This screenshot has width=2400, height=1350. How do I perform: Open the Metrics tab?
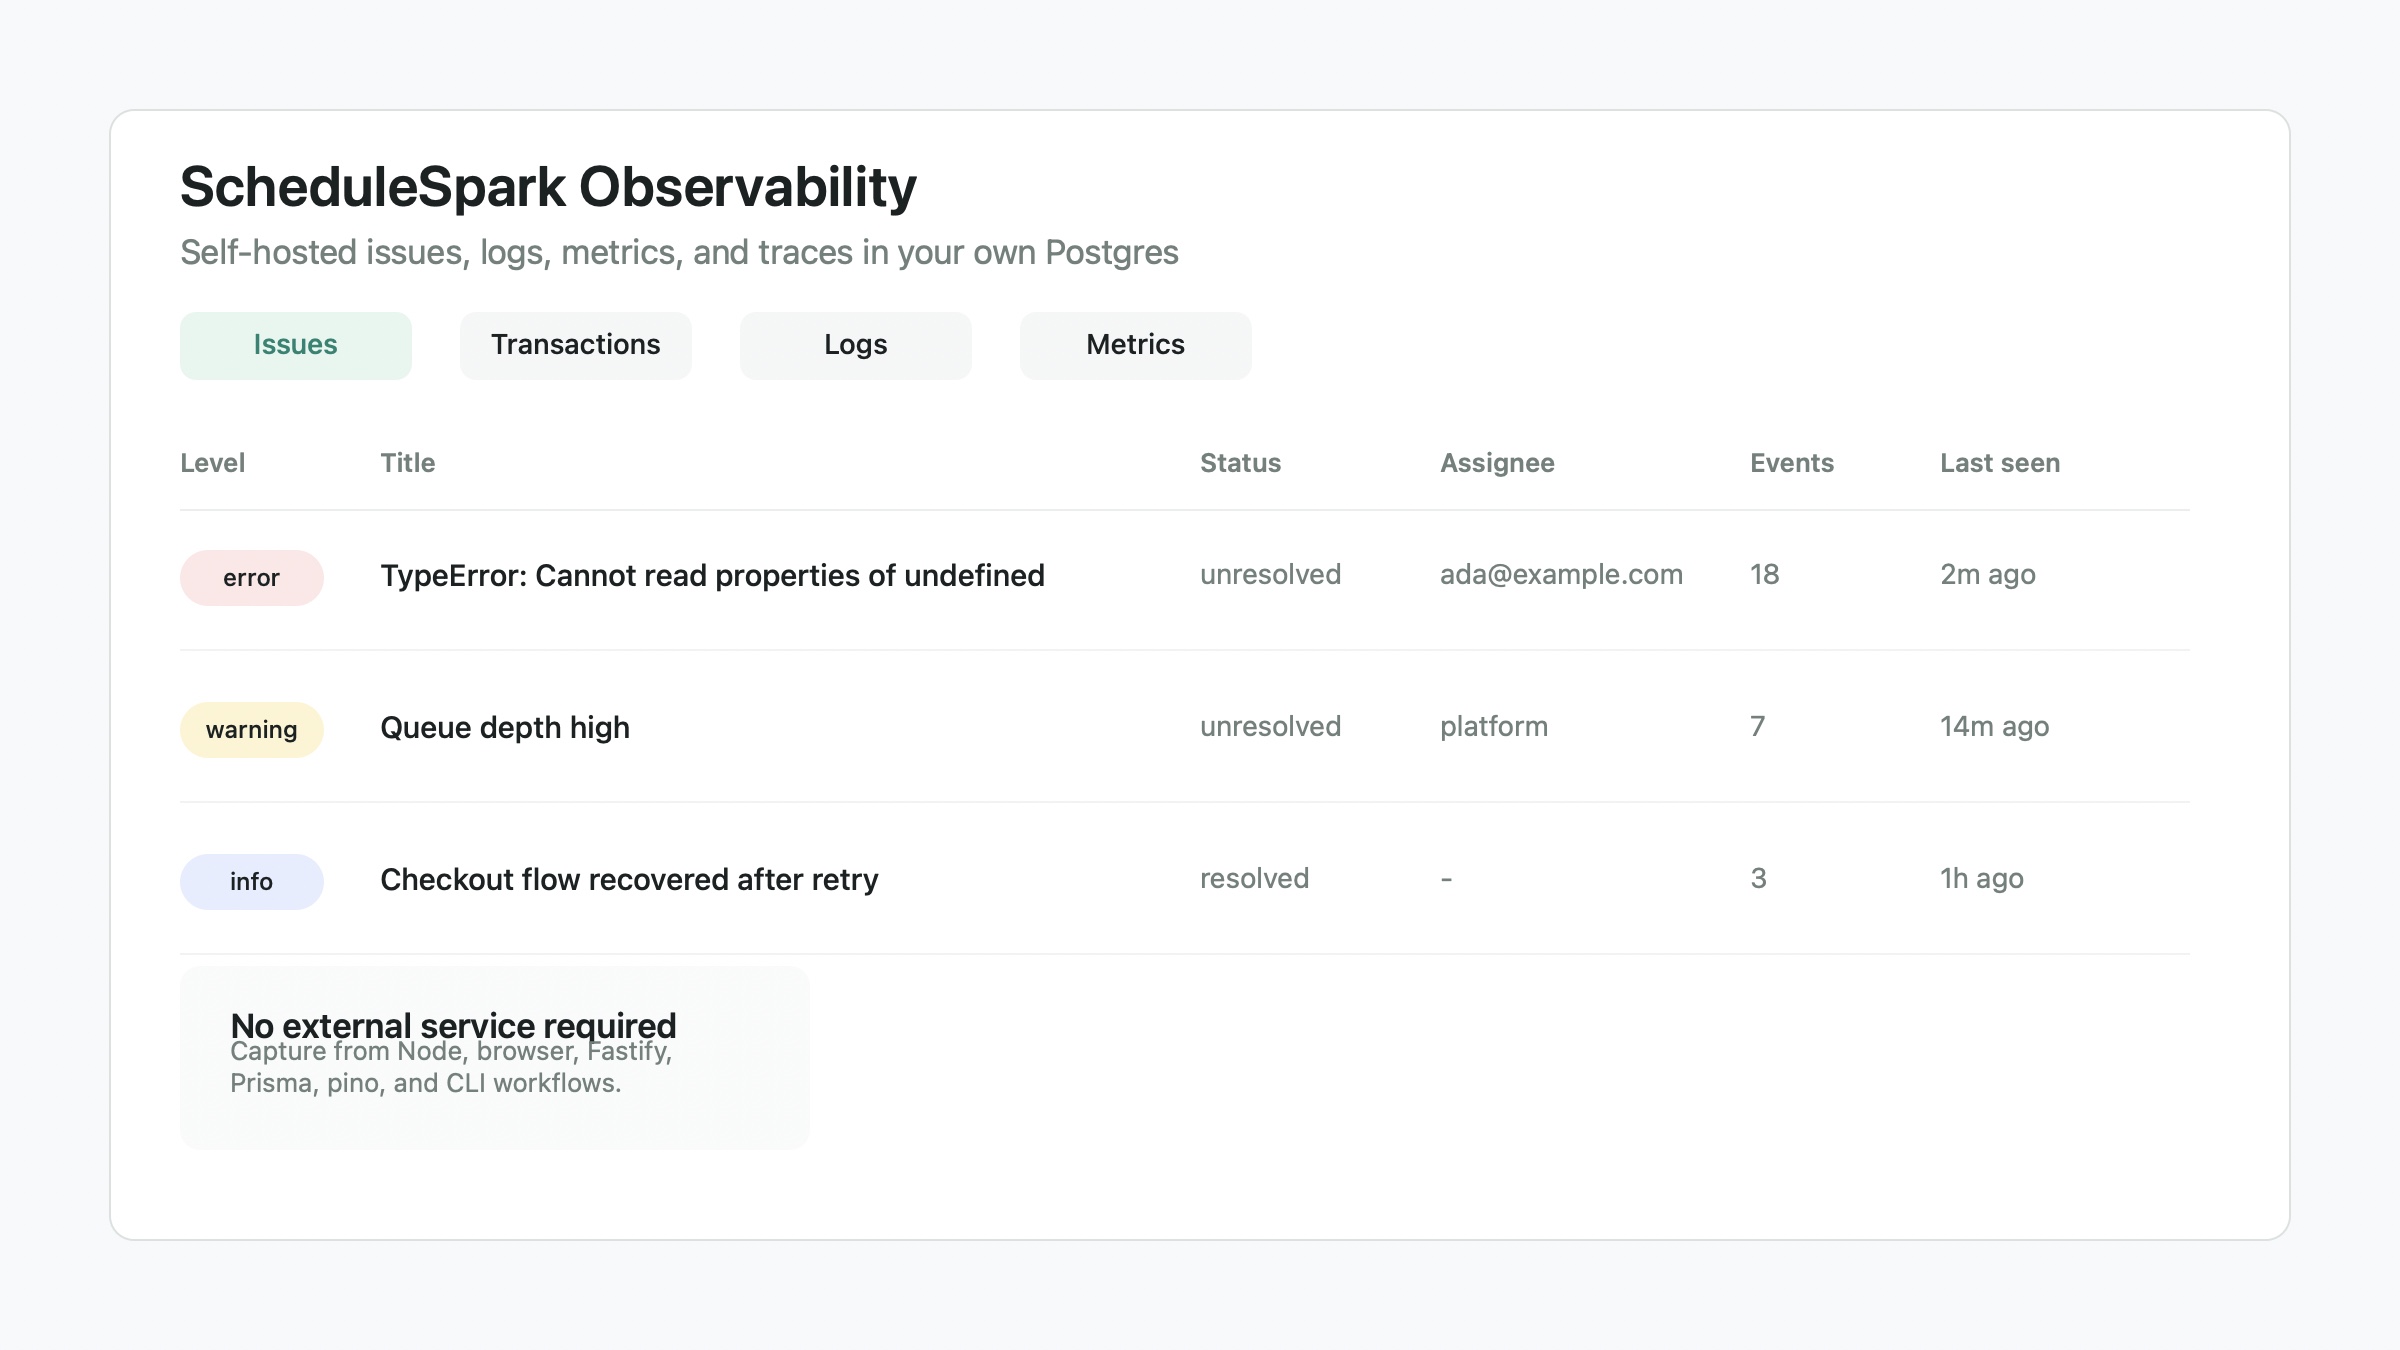pyautogui.click(x=1135, y=345)
